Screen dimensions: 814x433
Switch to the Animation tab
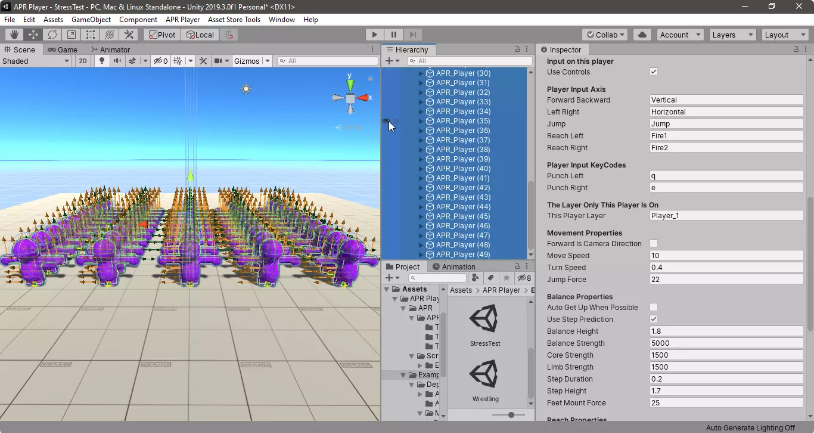pyautogui.click(x=454, y=266)
